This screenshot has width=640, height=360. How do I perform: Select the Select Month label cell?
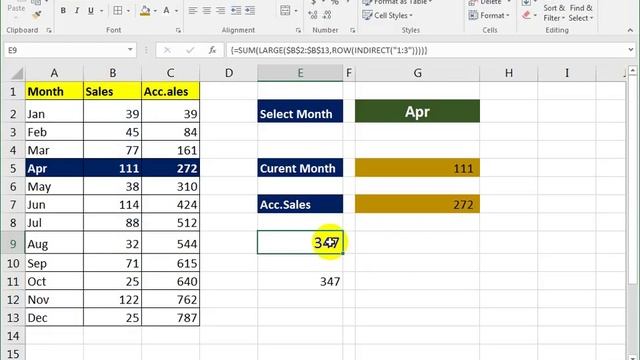coord(300,111)
